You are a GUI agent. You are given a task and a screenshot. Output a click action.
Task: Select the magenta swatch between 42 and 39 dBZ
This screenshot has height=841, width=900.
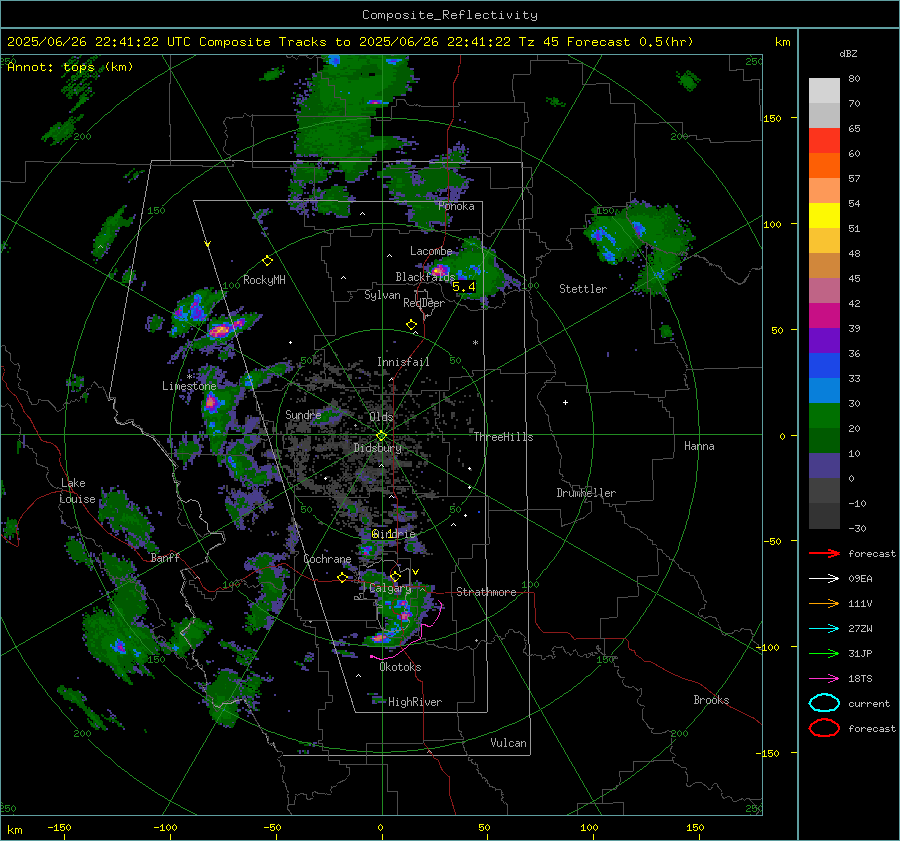coord(824,316)
